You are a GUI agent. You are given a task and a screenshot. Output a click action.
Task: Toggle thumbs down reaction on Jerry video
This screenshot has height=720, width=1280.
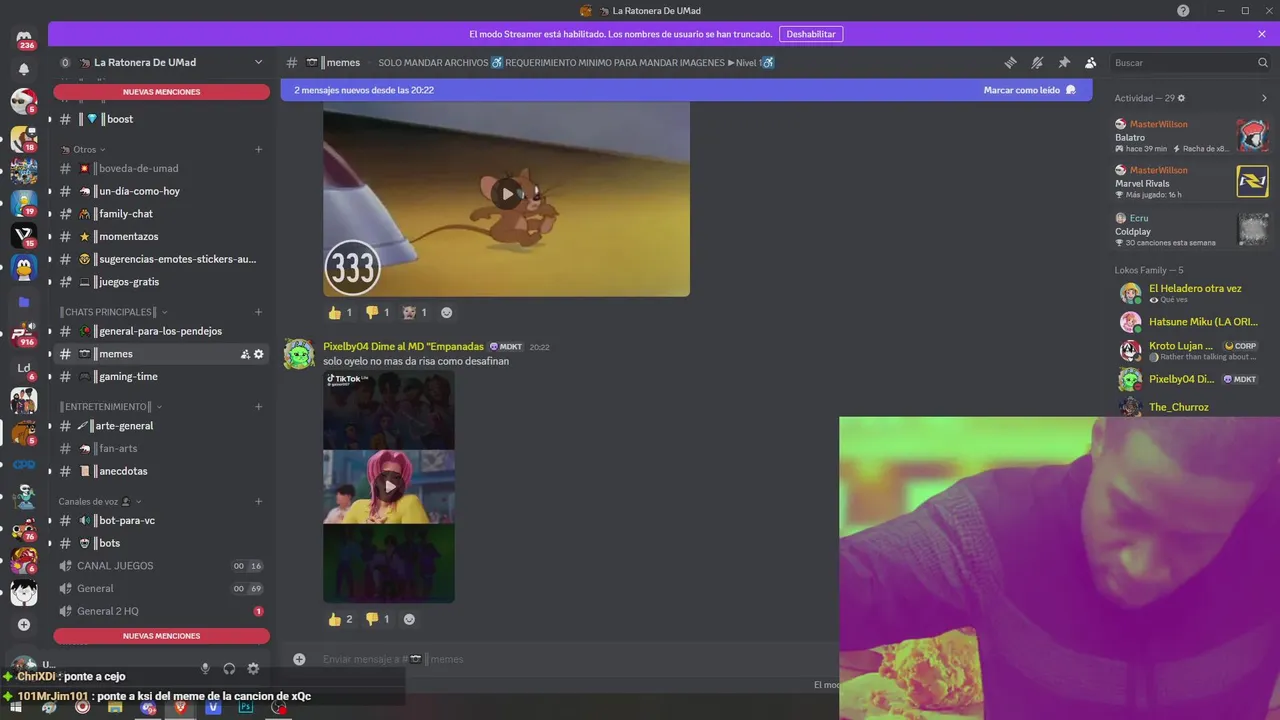pos(378,312)
